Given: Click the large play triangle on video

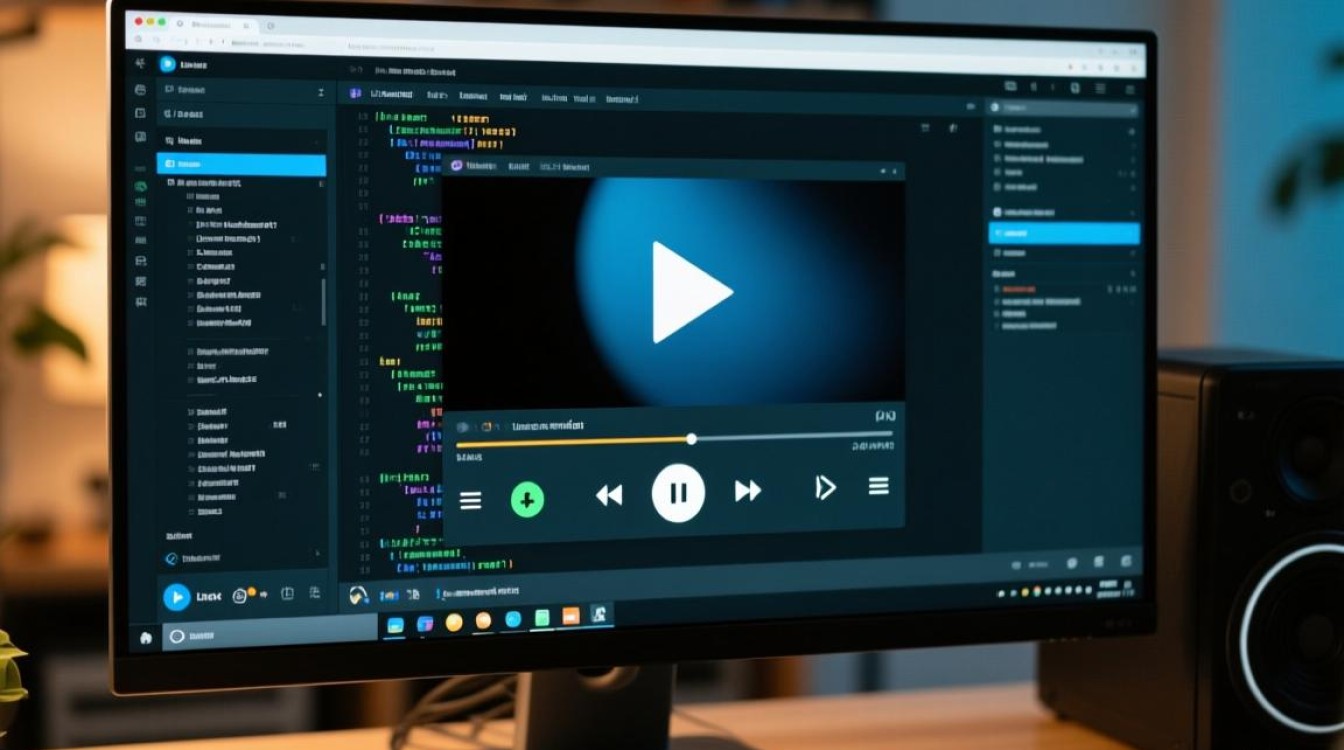Looking at the screenshot, I should (690, 292).
